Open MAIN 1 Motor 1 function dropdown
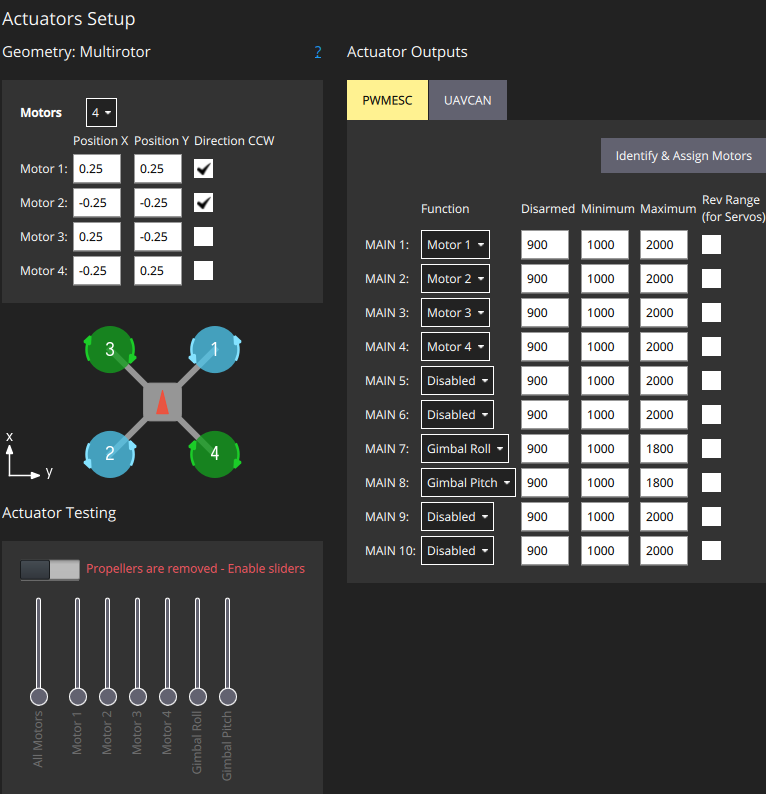The width and height of the screenshot is (766, 794). click(455, 245)
